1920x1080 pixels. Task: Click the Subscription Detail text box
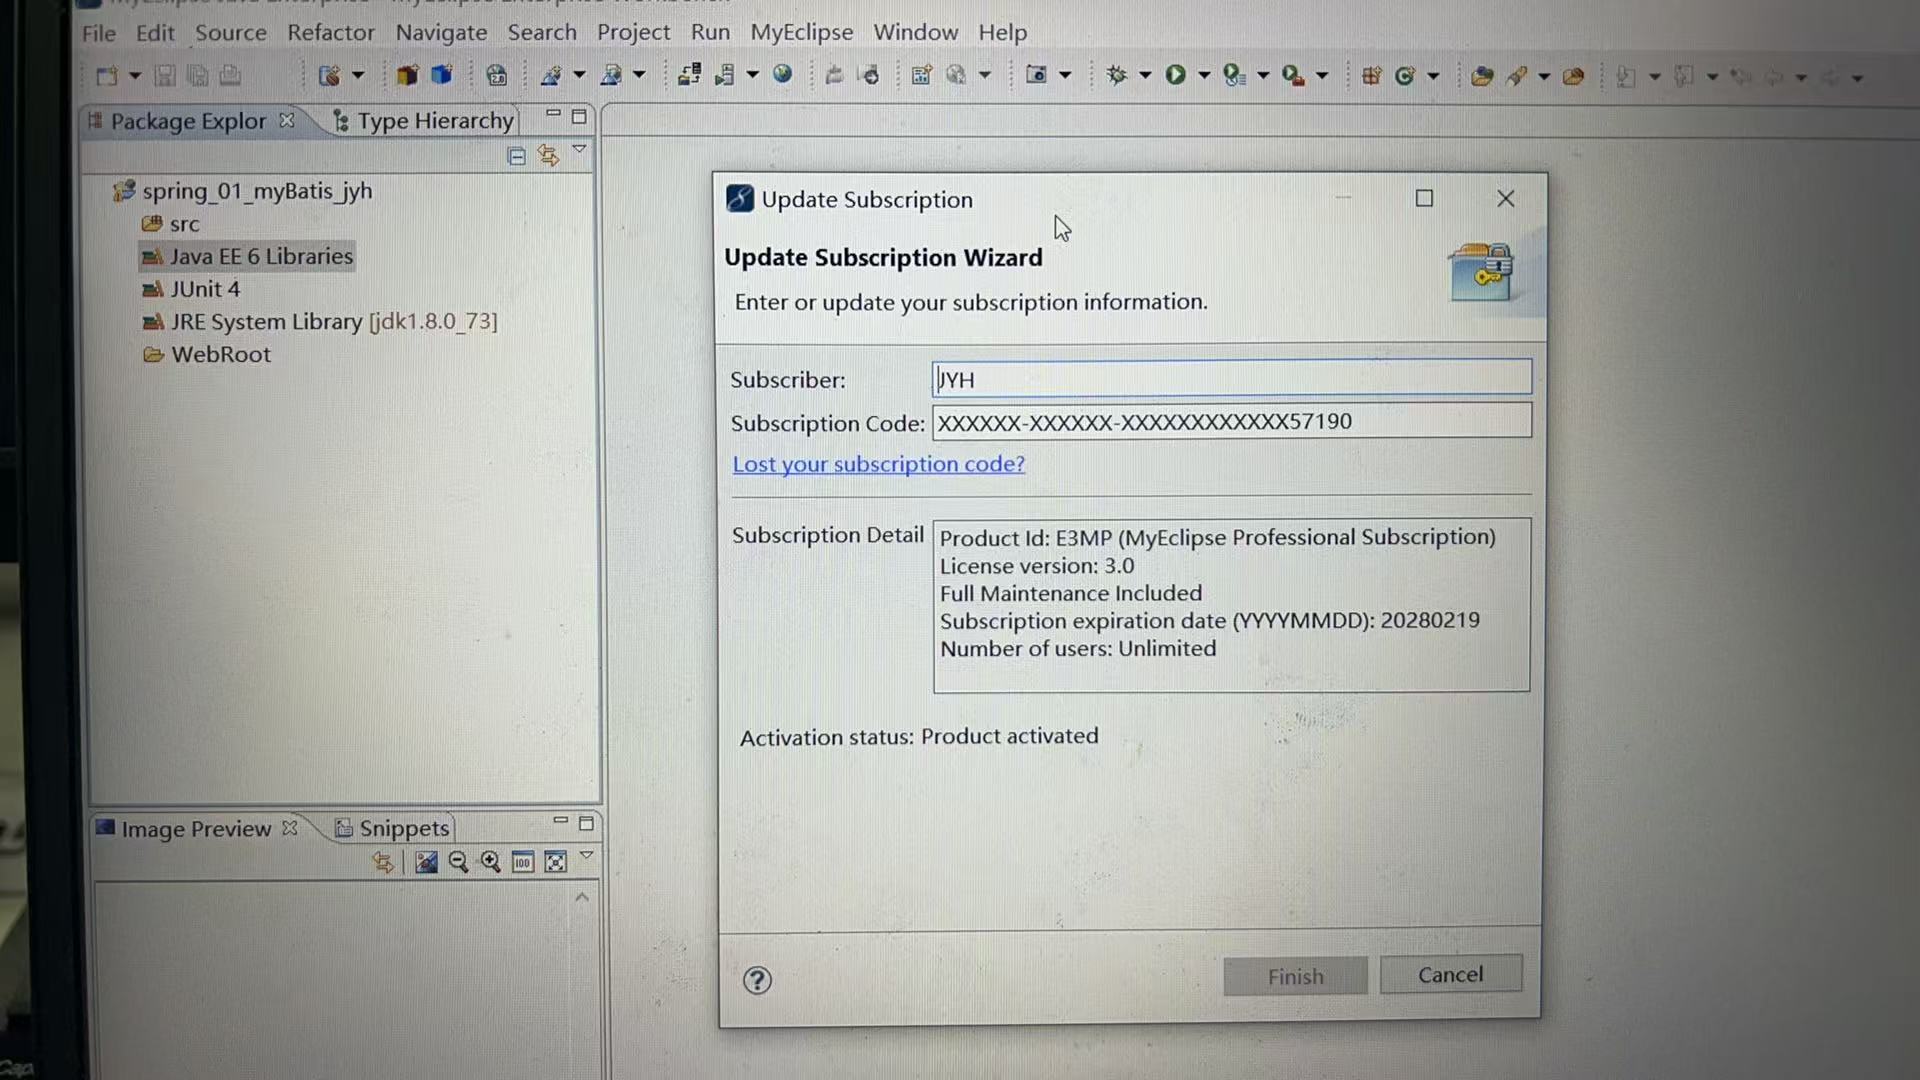[1231, 604]
